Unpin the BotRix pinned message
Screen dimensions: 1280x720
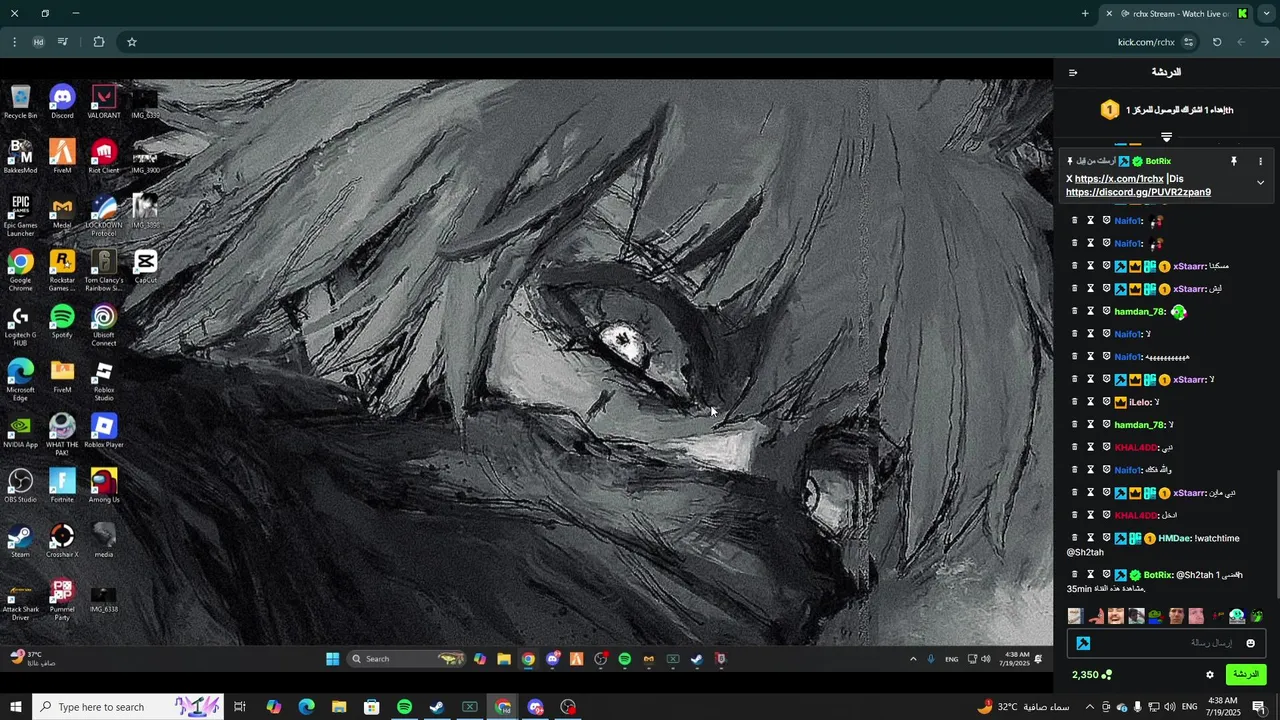coord(1233,161)
